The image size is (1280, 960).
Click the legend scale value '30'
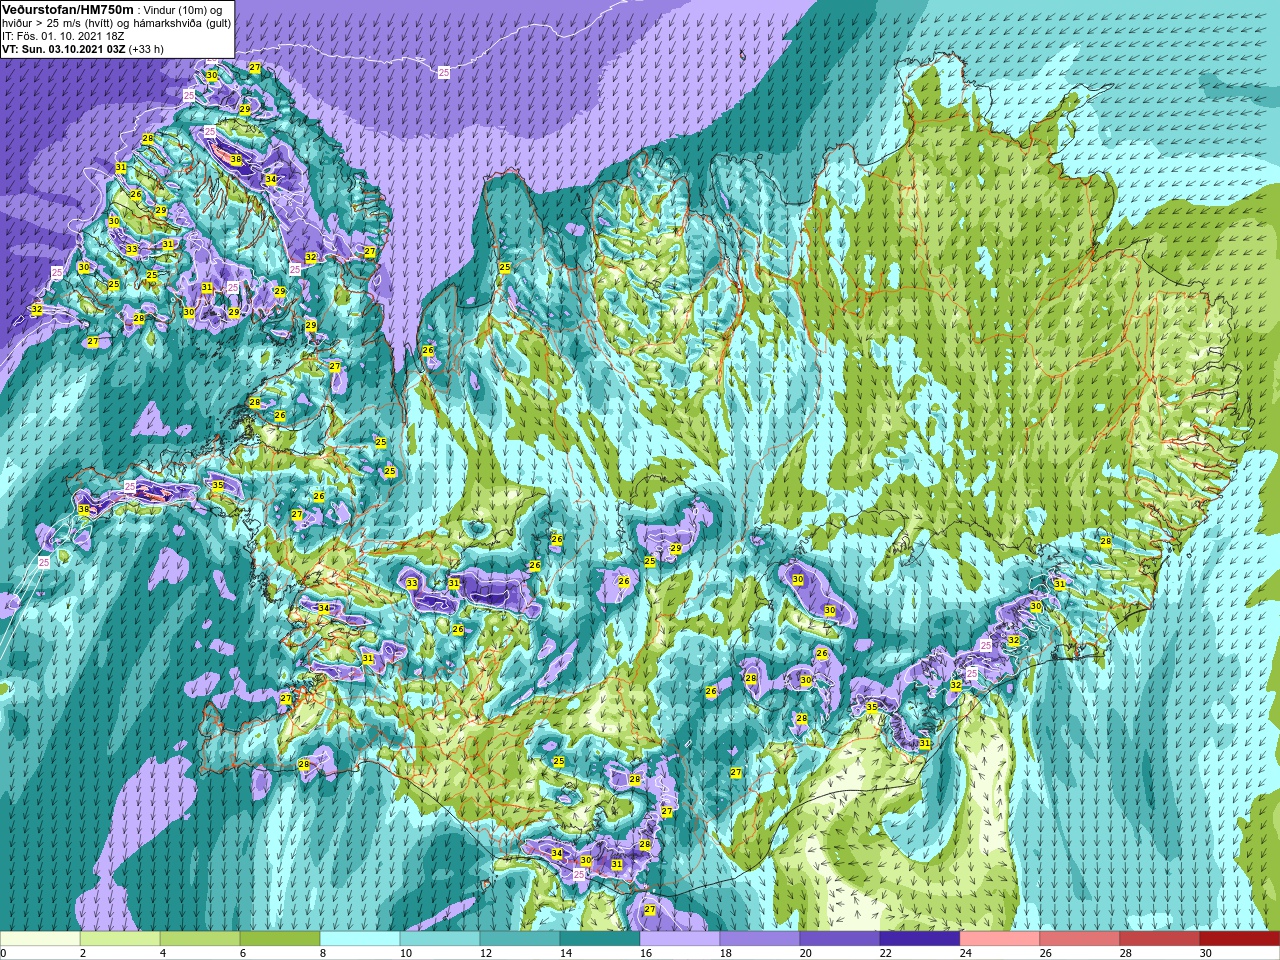[x=1206, y=953]
